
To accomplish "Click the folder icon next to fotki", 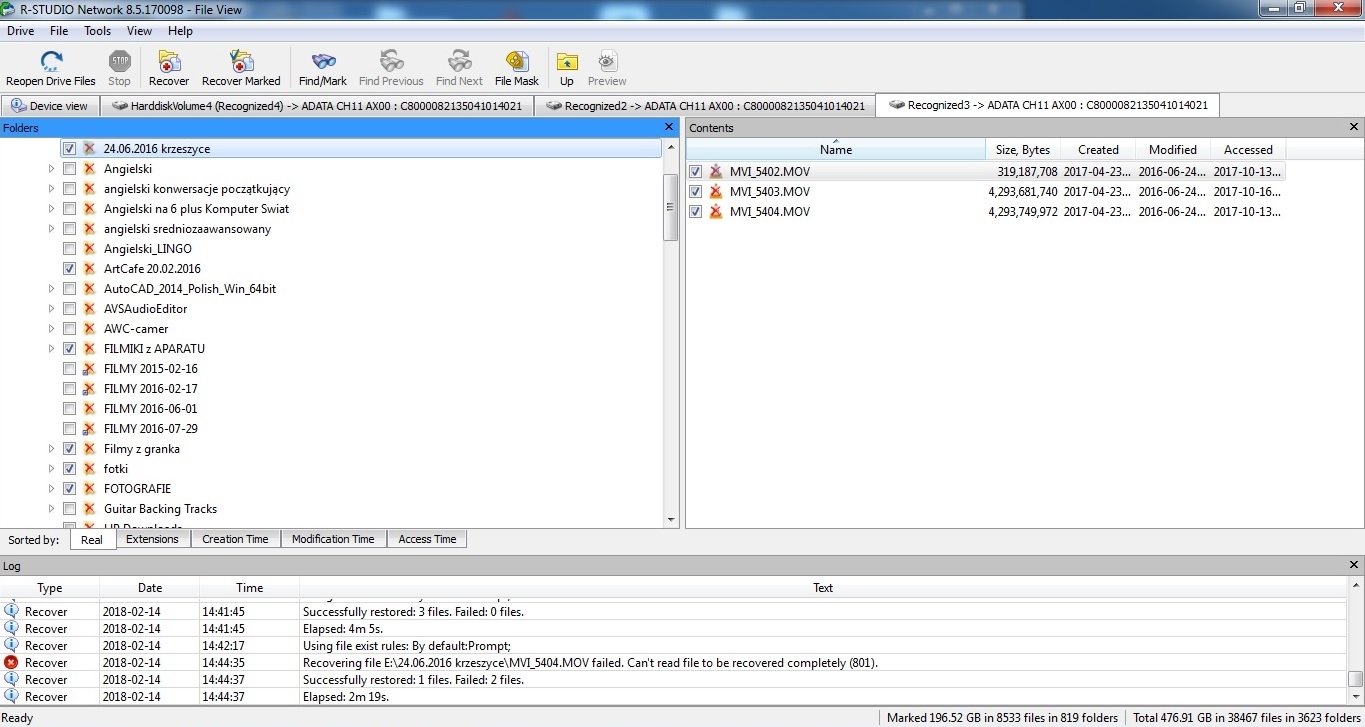I will tap(89, 469).
